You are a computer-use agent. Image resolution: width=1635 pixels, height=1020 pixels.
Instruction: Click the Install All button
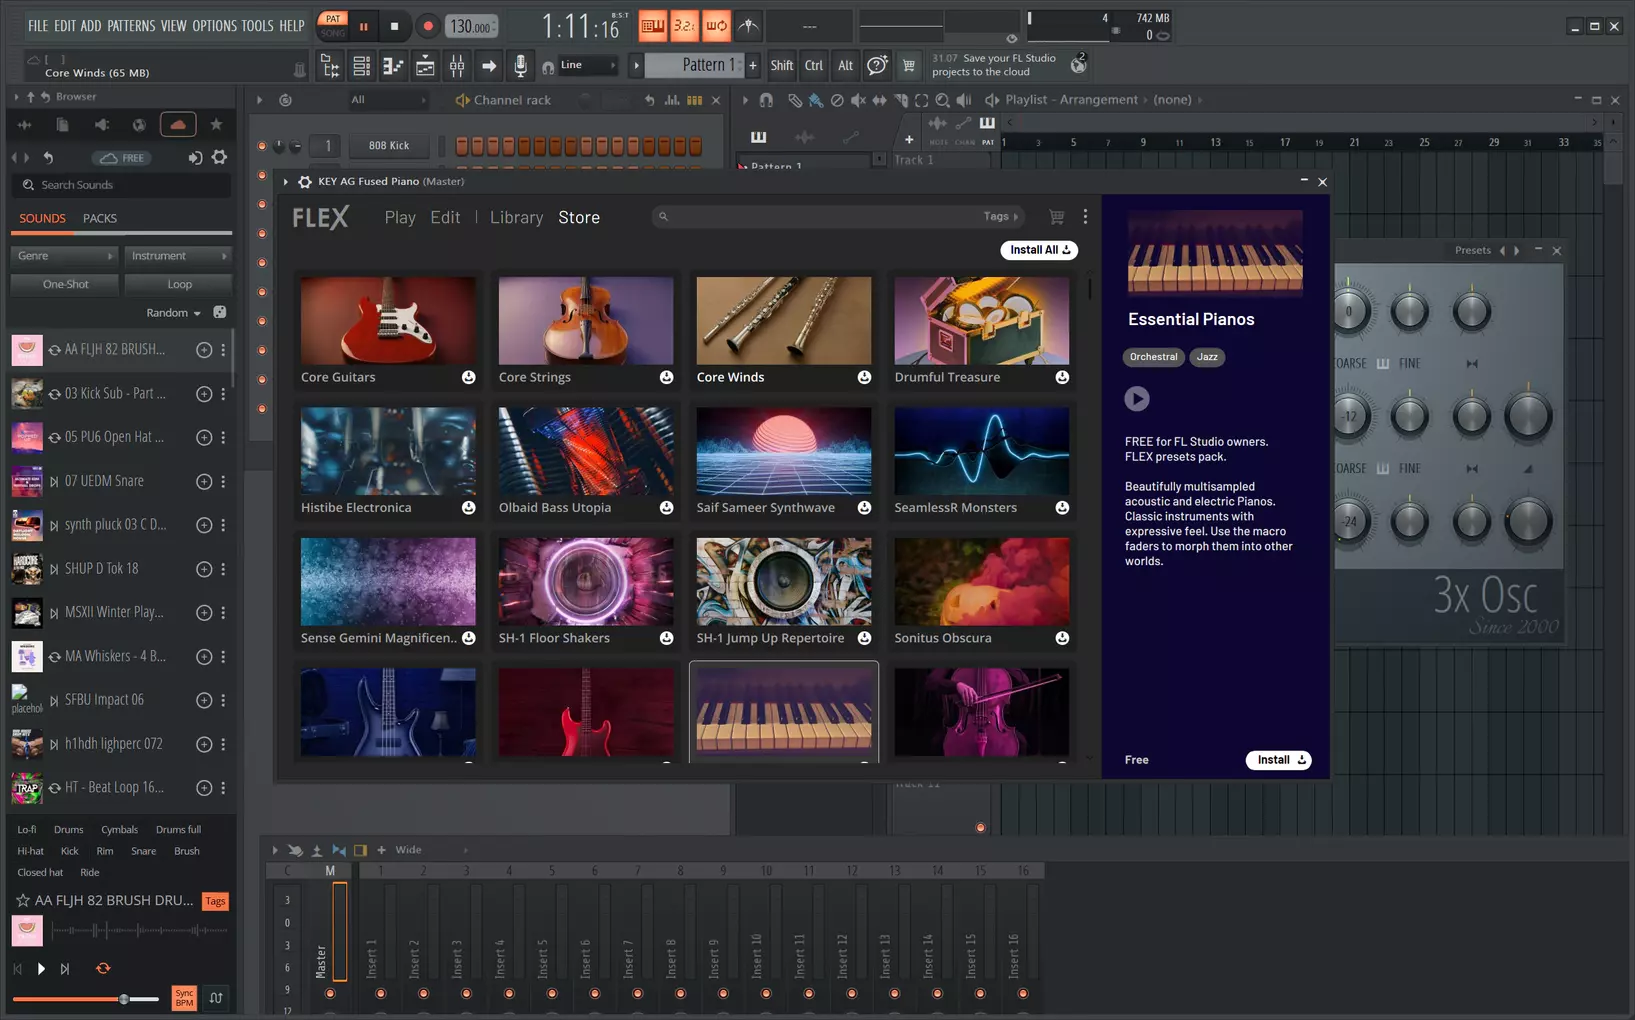(x=1039, y=250)
